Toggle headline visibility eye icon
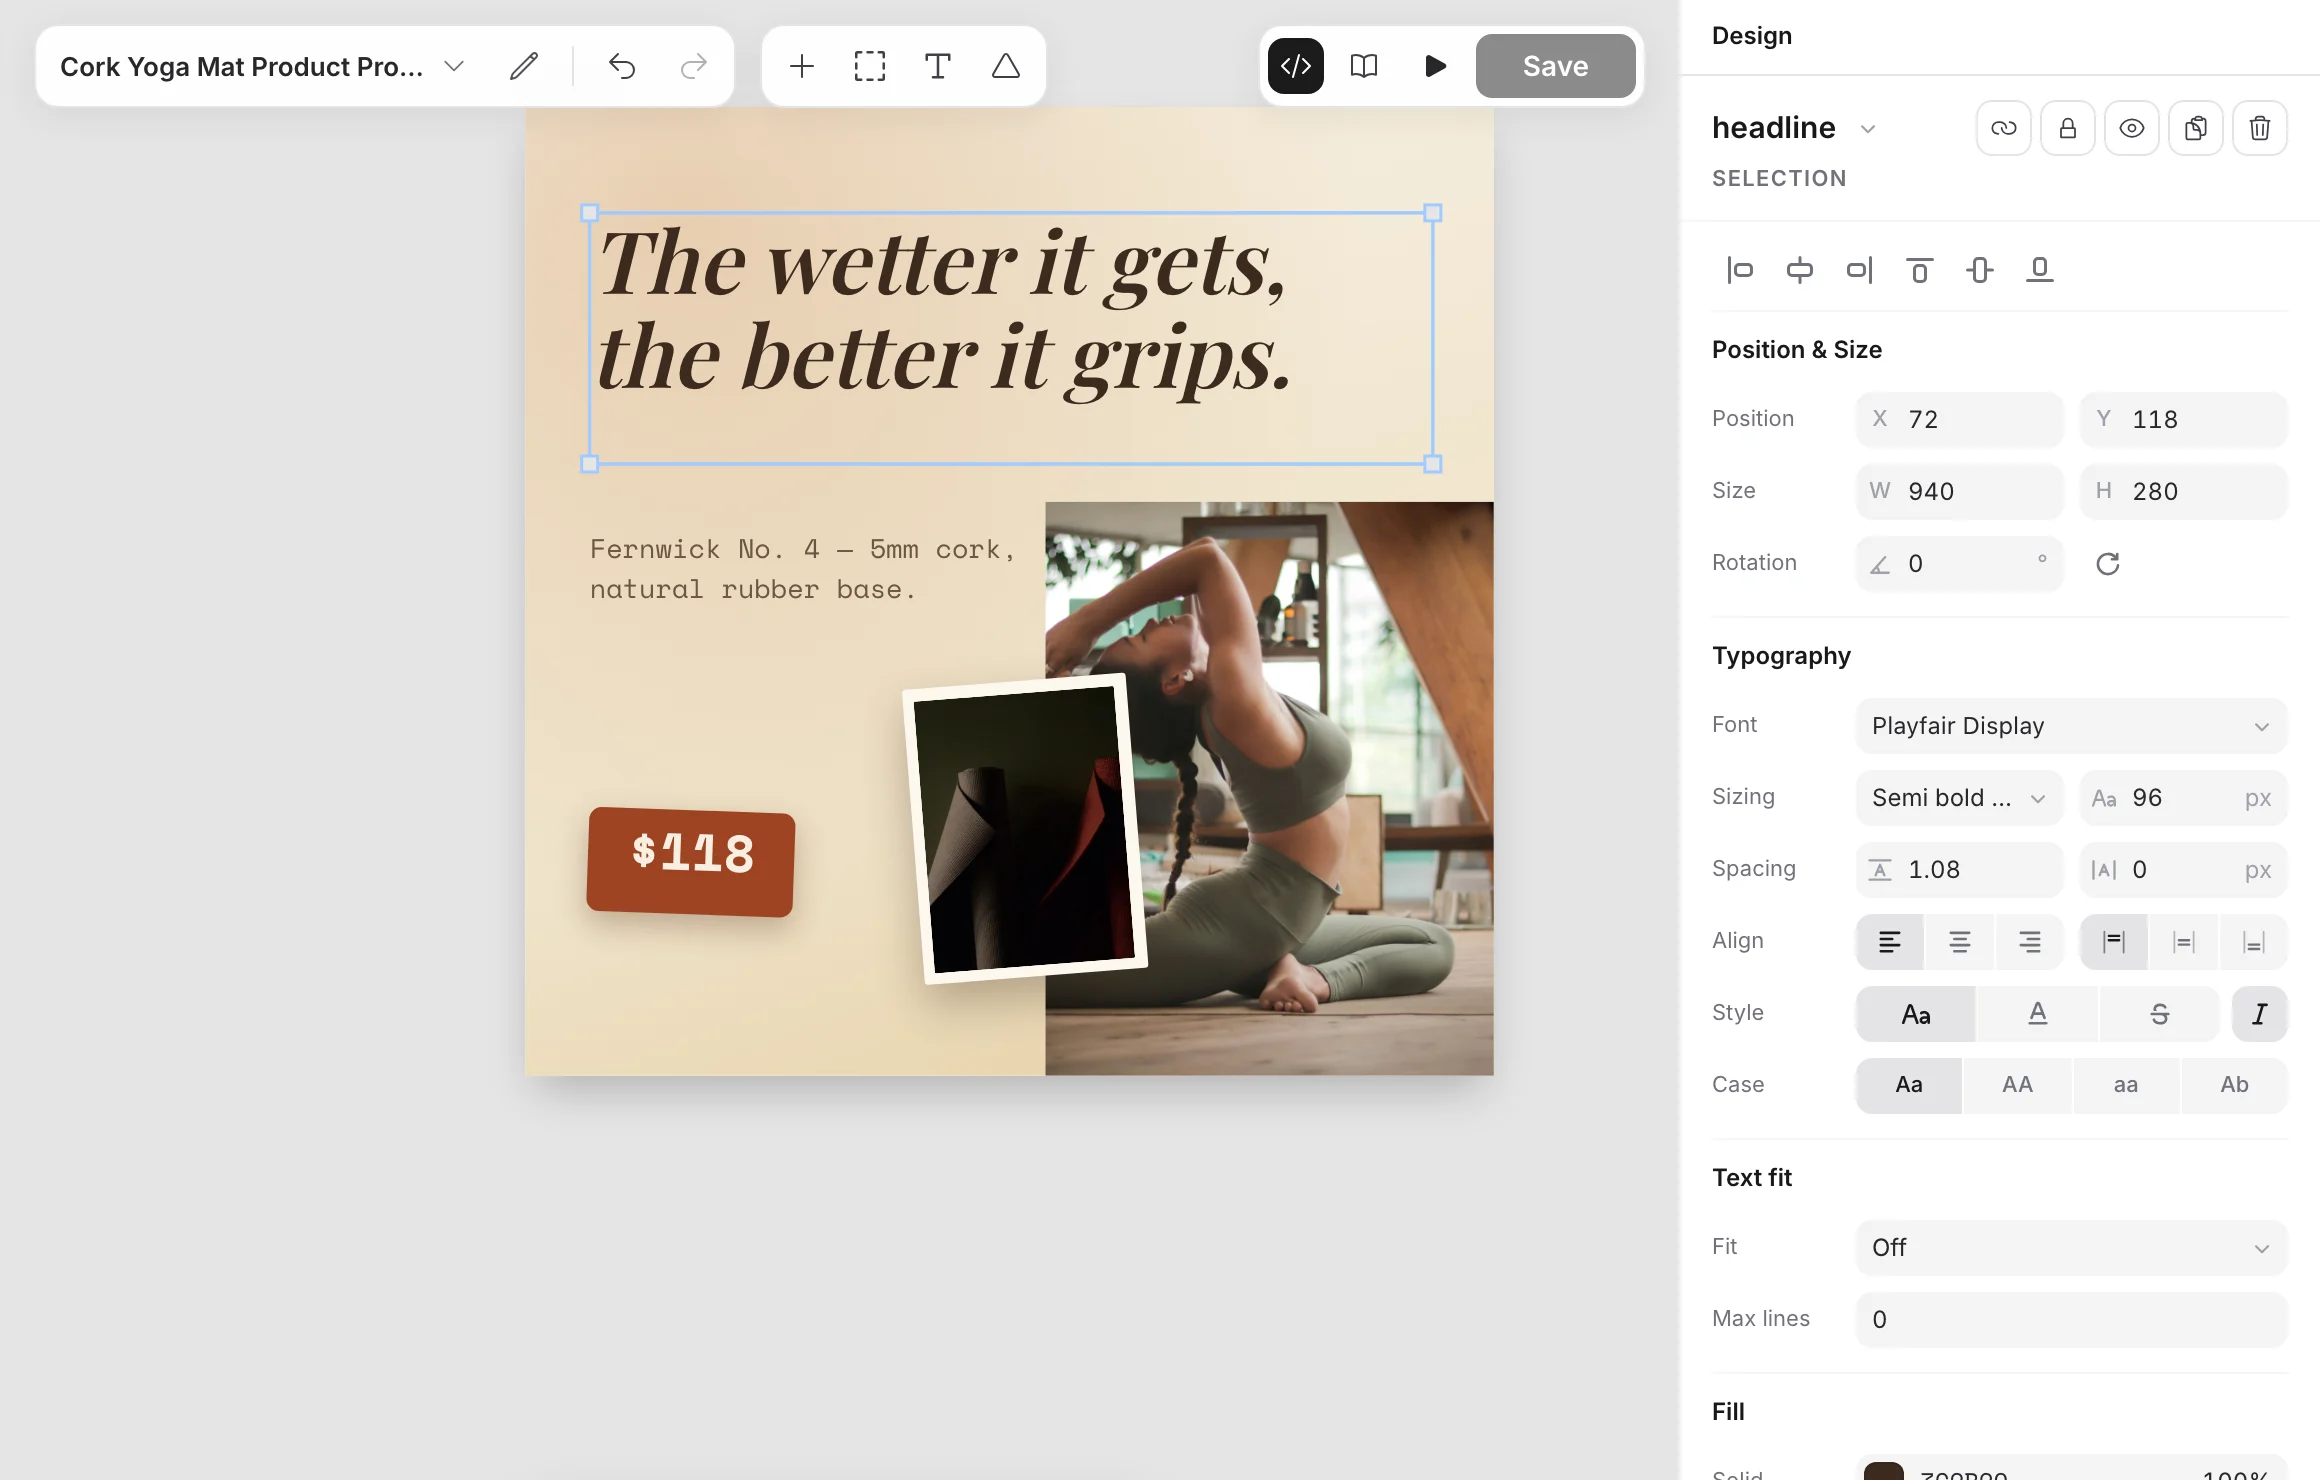 click(x=2132, y=128)
